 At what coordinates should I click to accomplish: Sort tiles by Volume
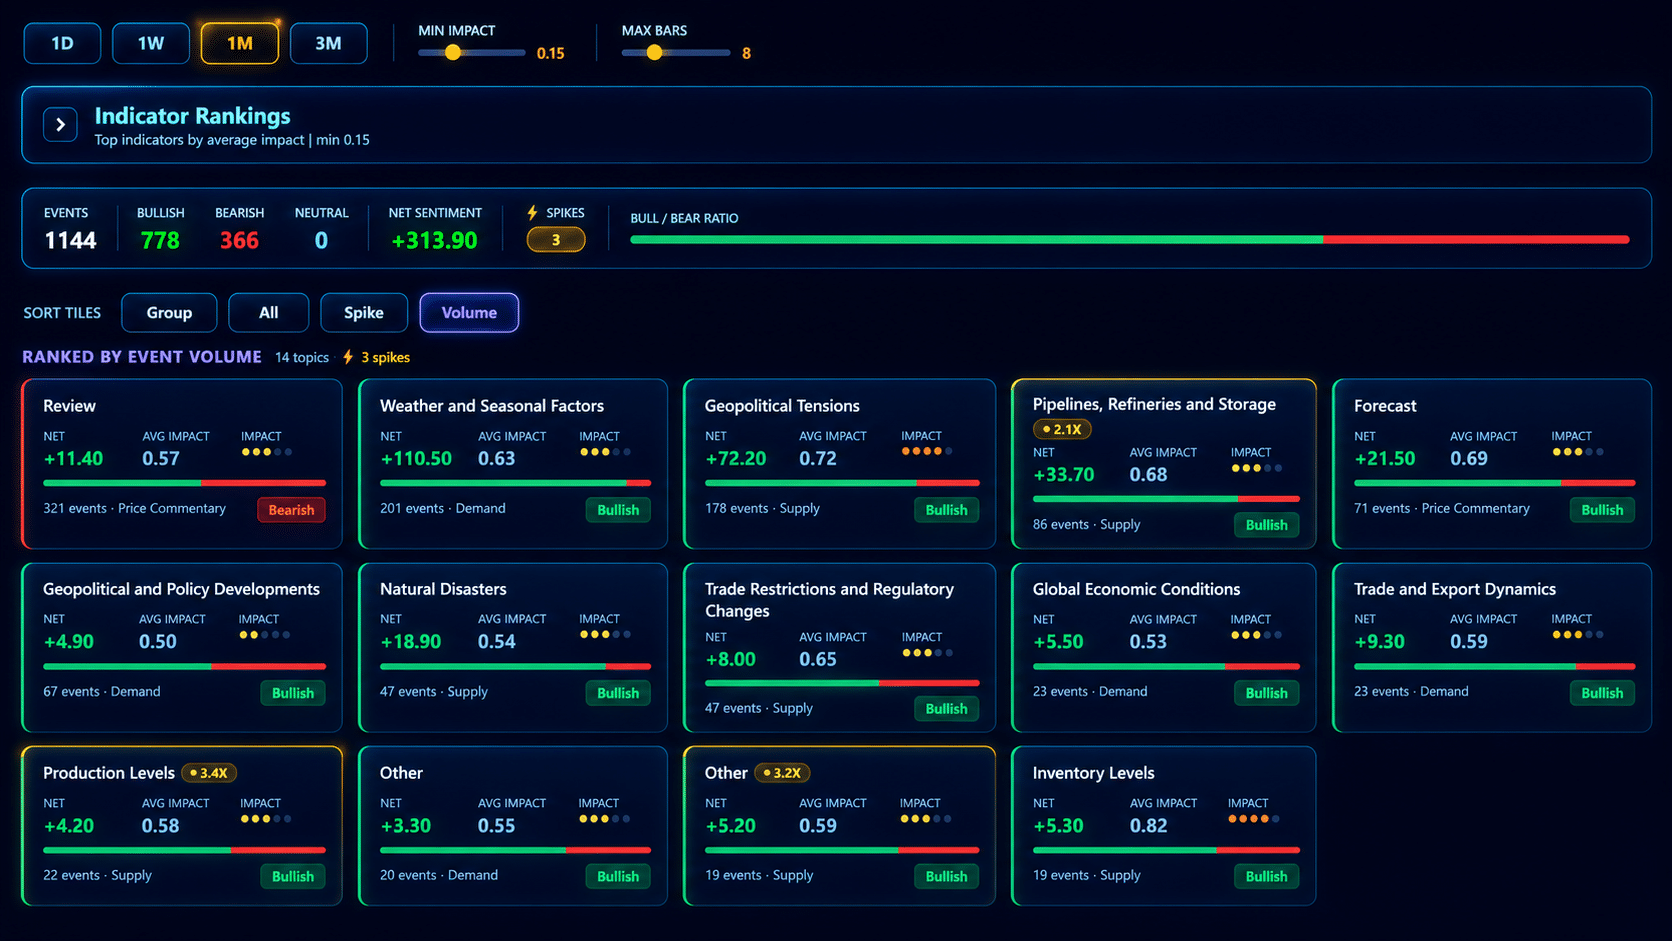469,313
